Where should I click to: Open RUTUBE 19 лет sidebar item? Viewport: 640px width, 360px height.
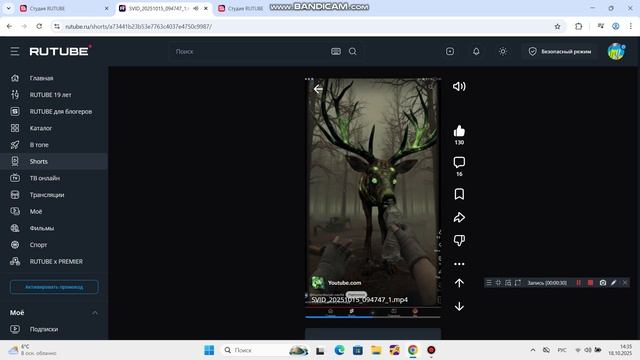coord(54,95)
